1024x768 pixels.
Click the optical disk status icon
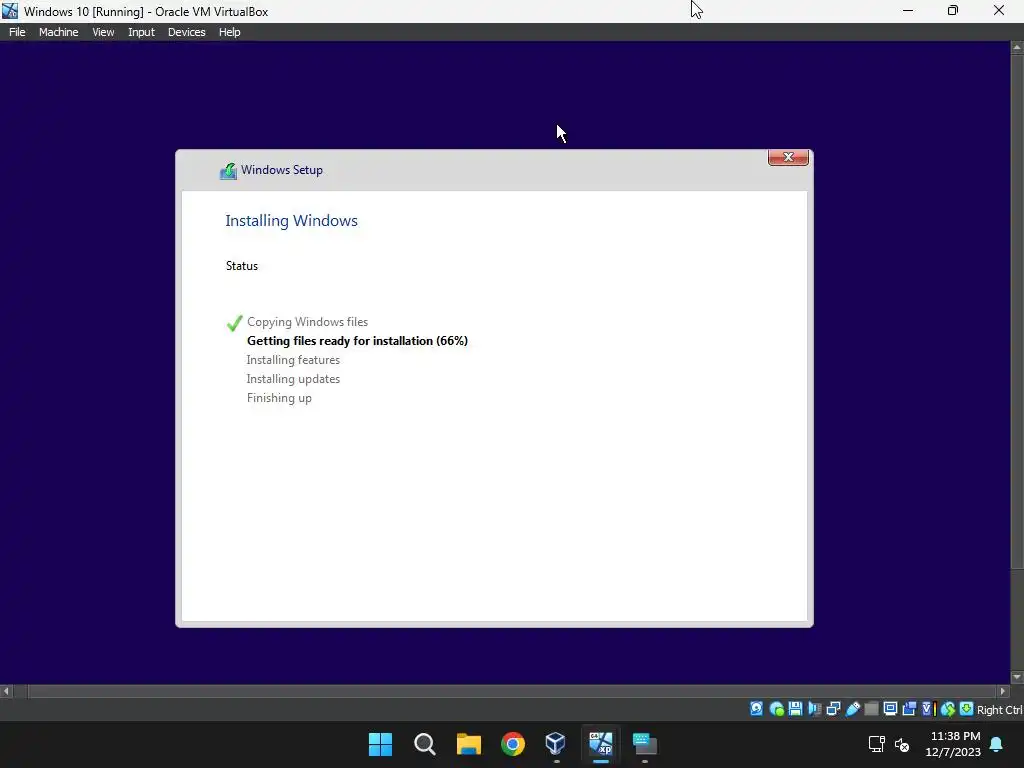[776, 709]
